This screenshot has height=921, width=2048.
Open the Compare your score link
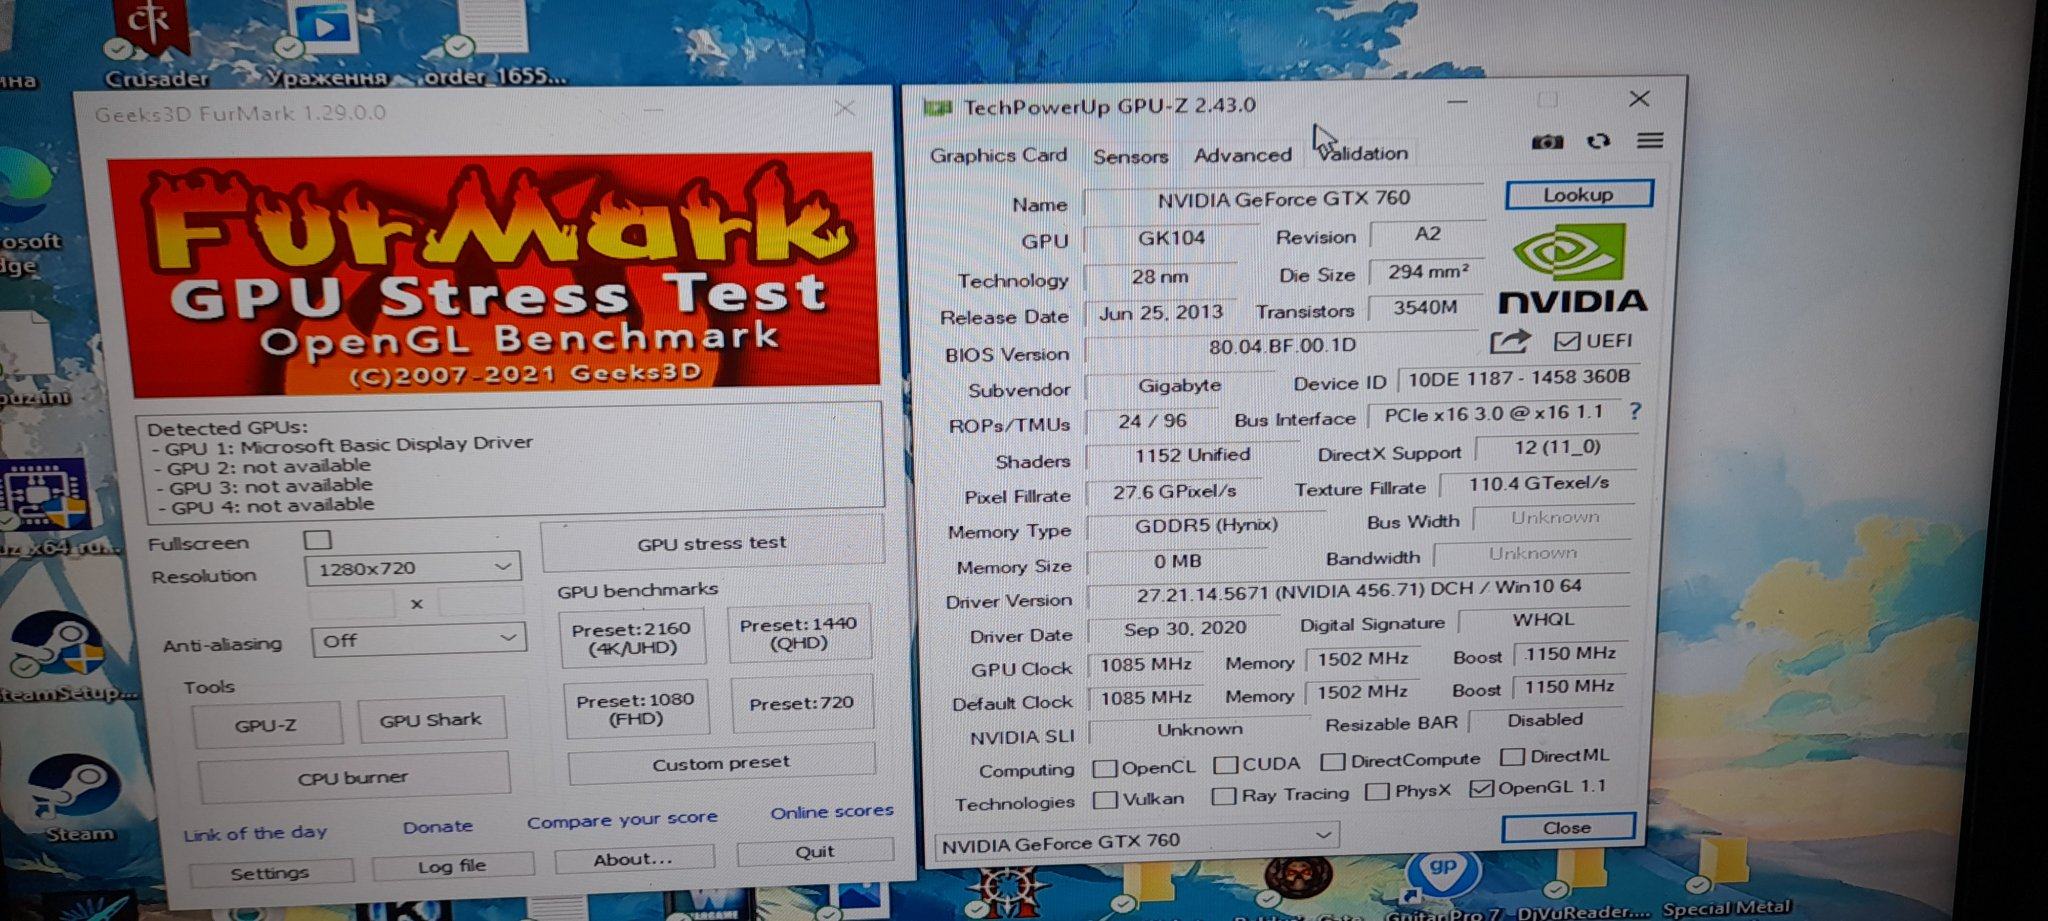(622, 820)
